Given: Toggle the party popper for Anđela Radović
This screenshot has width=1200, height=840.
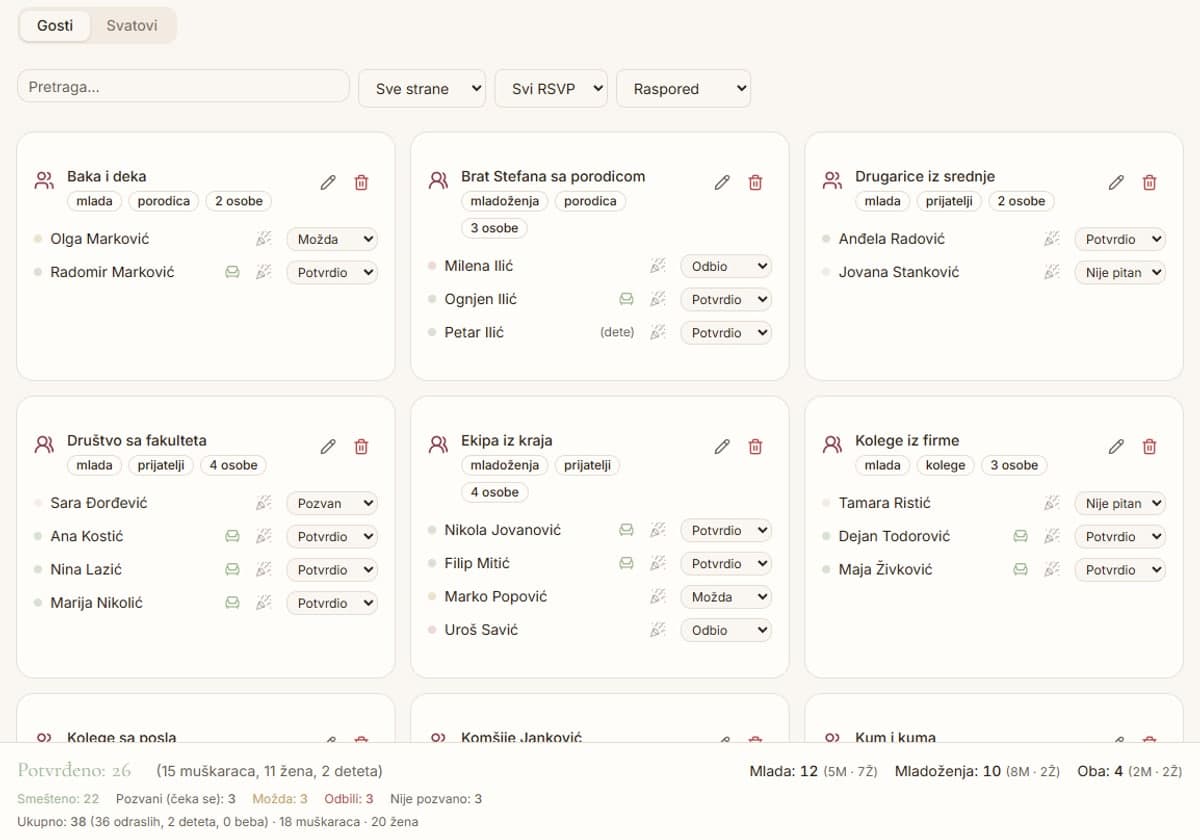Looking at the screenshot, I should tap(1051, 239).
